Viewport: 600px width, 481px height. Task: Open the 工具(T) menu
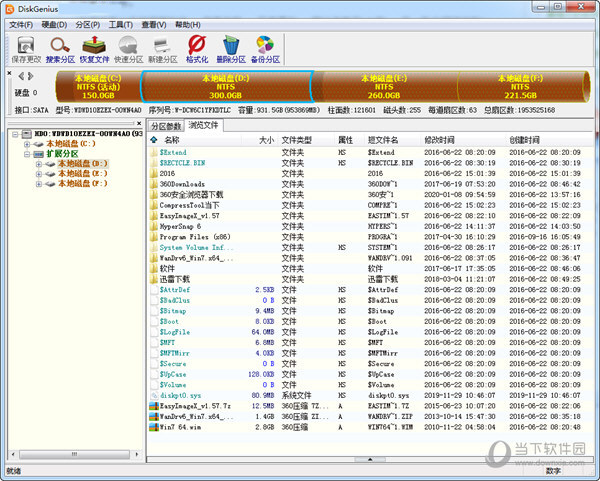pyautogui.click(x=121, y=25)
